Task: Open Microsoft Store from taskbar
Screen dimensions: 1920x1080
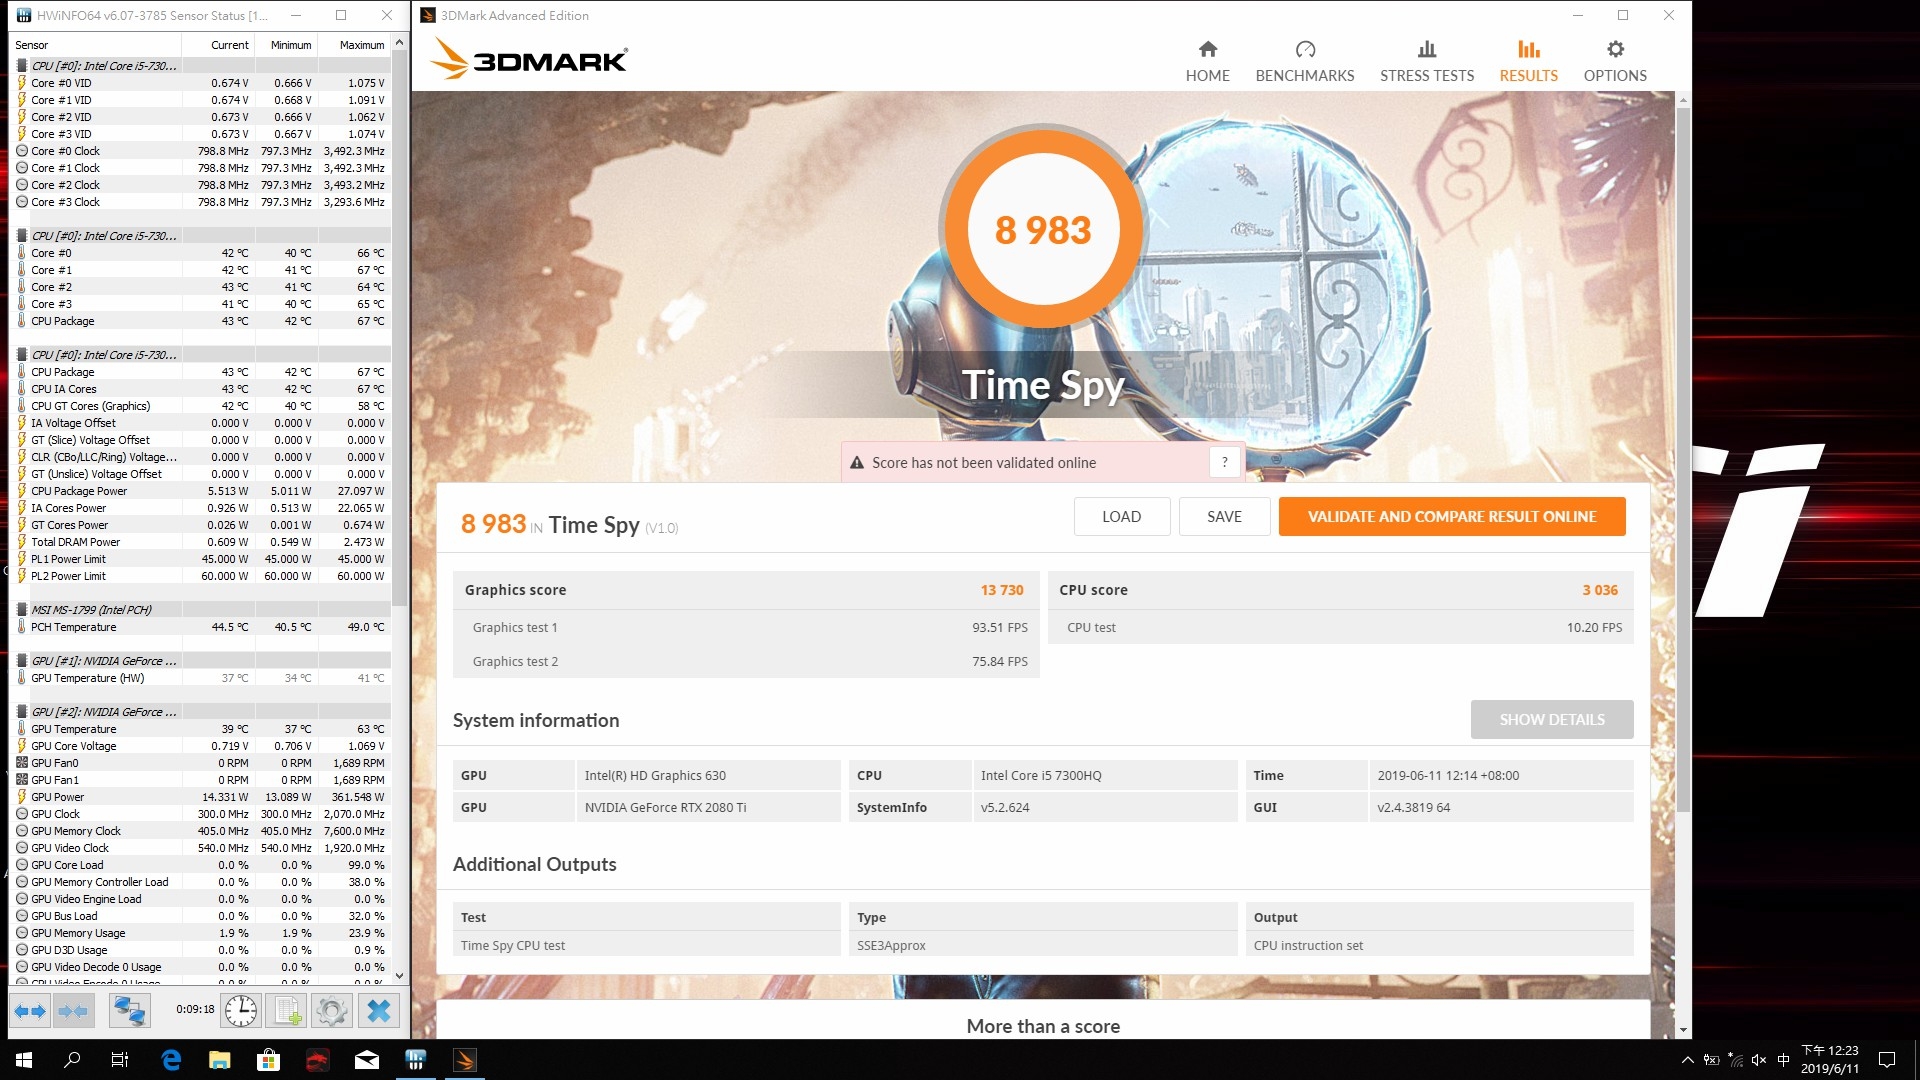Action: coord(268,1060)
